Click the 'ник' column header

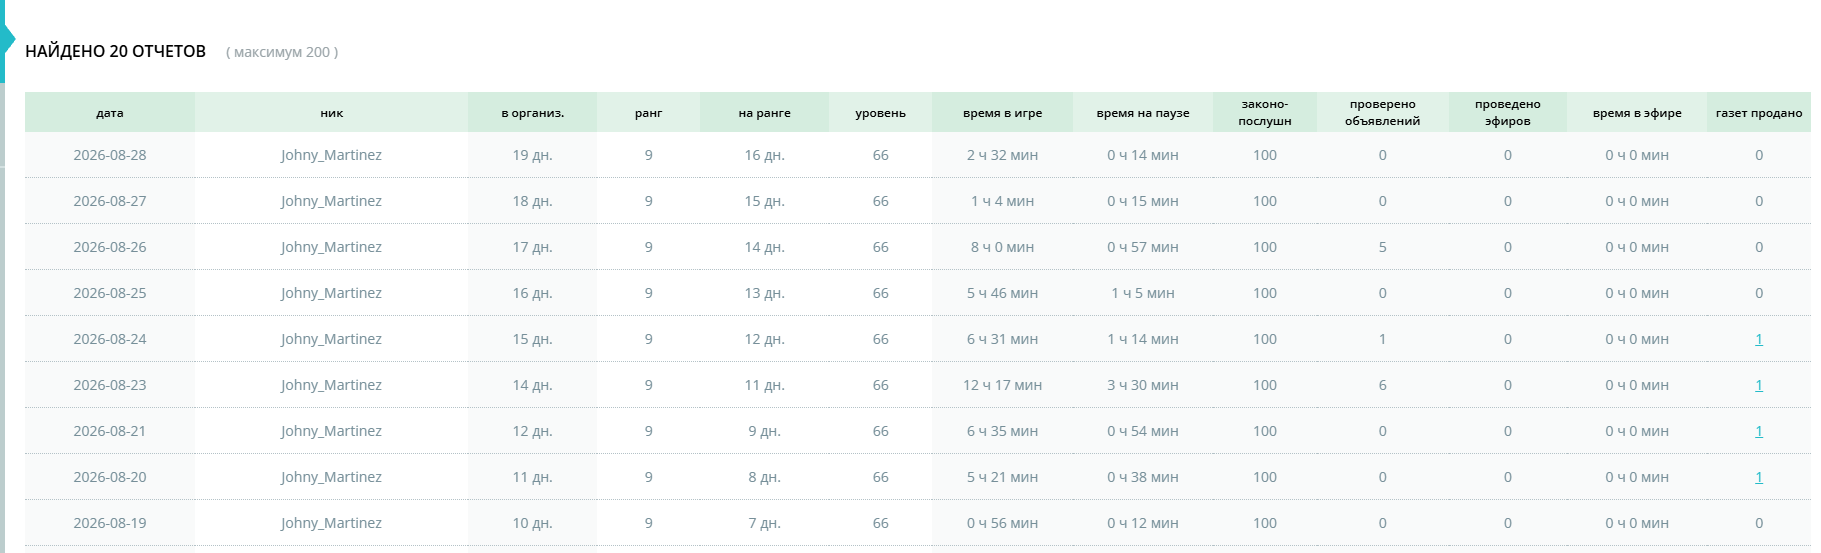[332, 113]
